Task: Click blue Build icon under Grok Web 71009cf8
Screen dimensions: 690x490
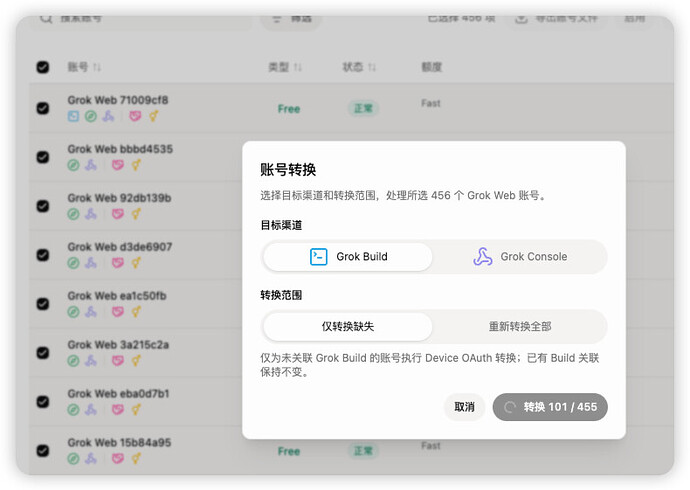Action: [73, 116]
